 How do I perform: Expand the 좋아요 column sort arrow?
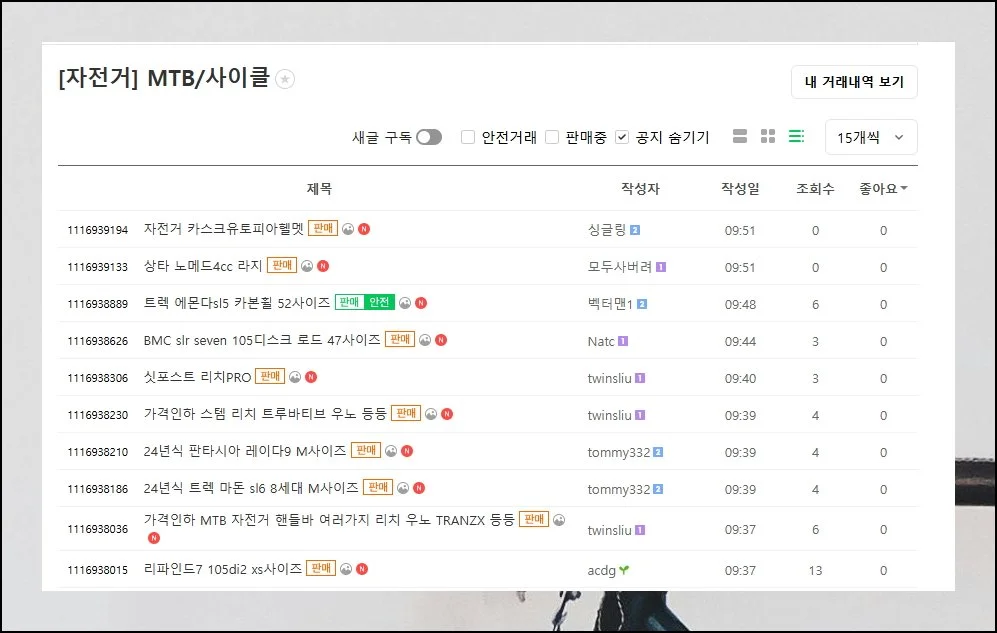(x=904, y=189)
